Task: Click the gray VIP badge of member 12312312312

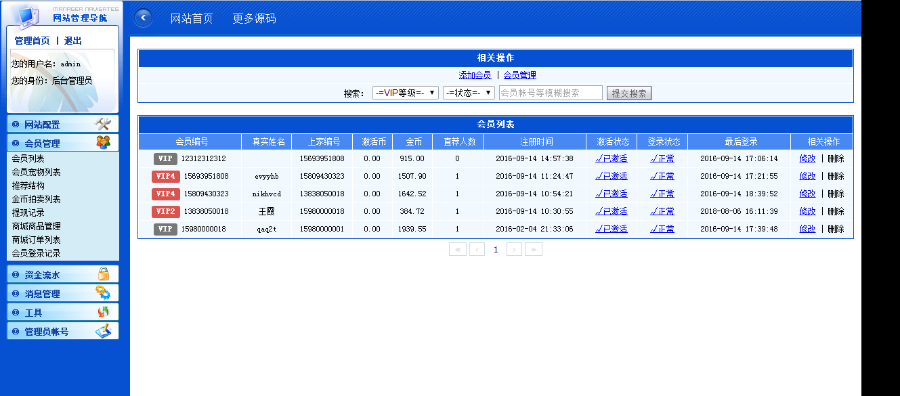Action: pos(165,159)
